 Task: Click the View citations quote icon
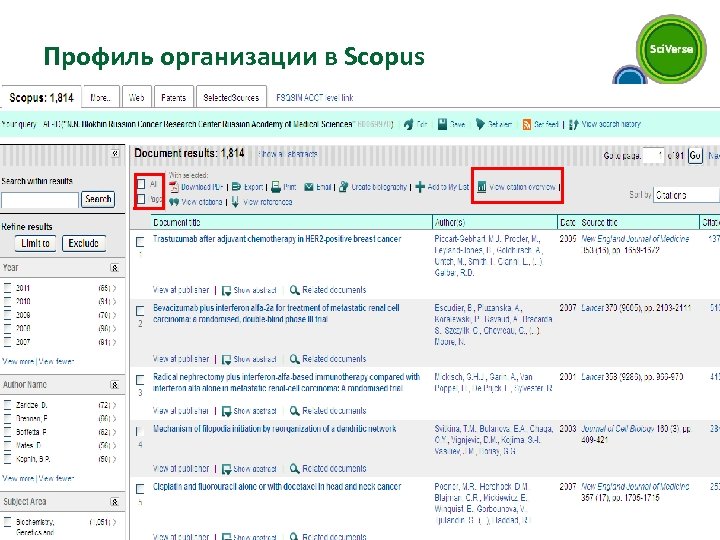pos(174,202)
